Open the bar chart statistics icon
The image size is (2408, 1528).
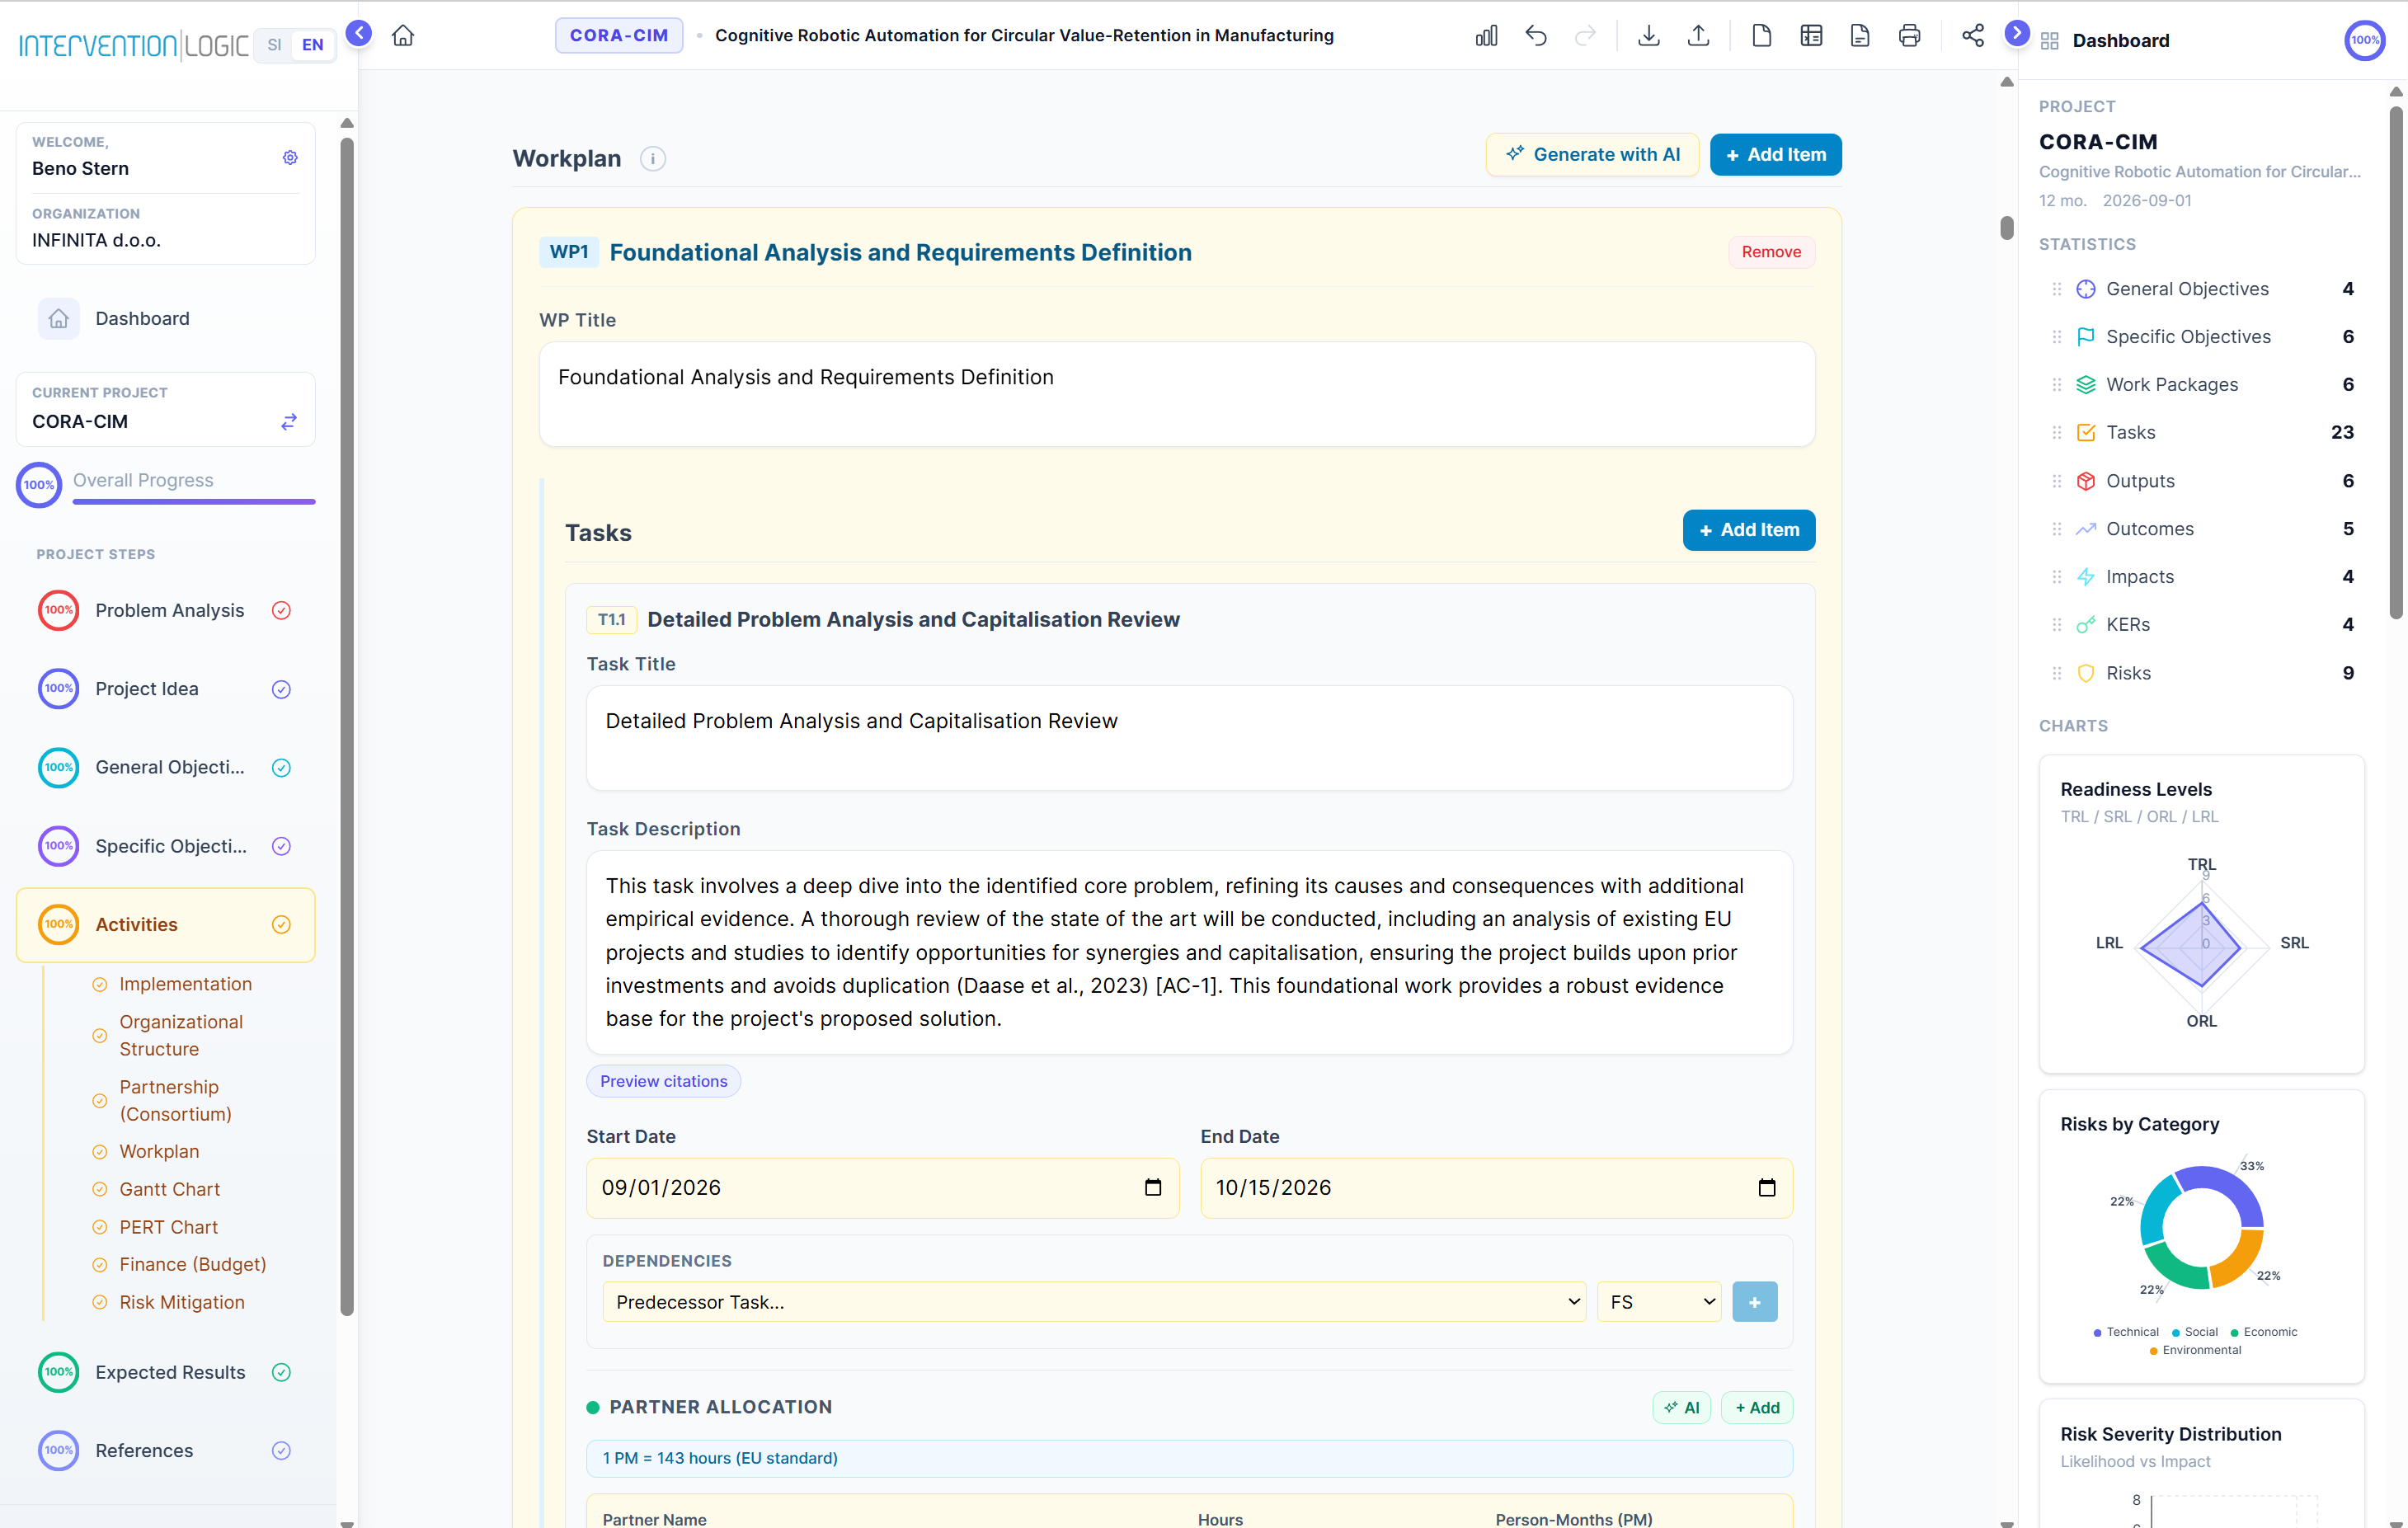[x=1486, y=36]
